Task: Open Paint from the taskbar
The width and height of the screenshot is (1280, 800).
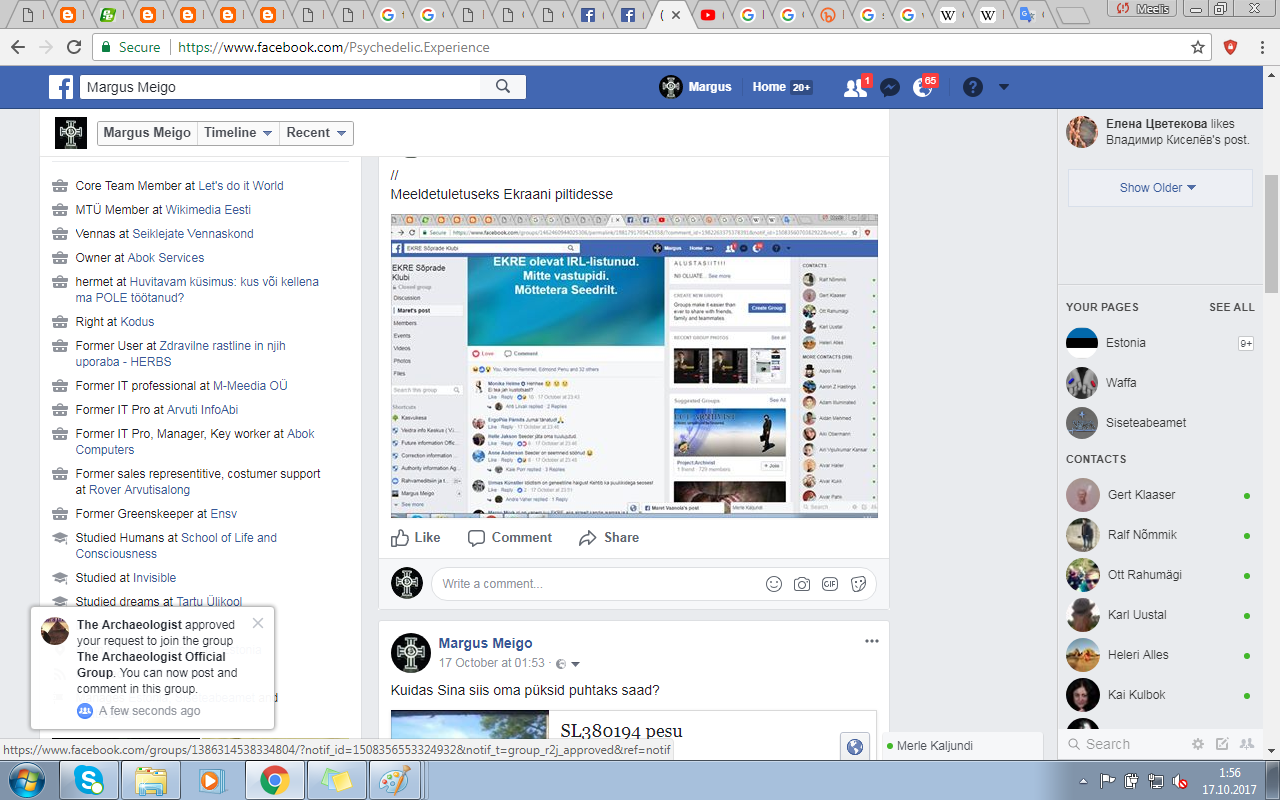Action: tap(397, 779)
